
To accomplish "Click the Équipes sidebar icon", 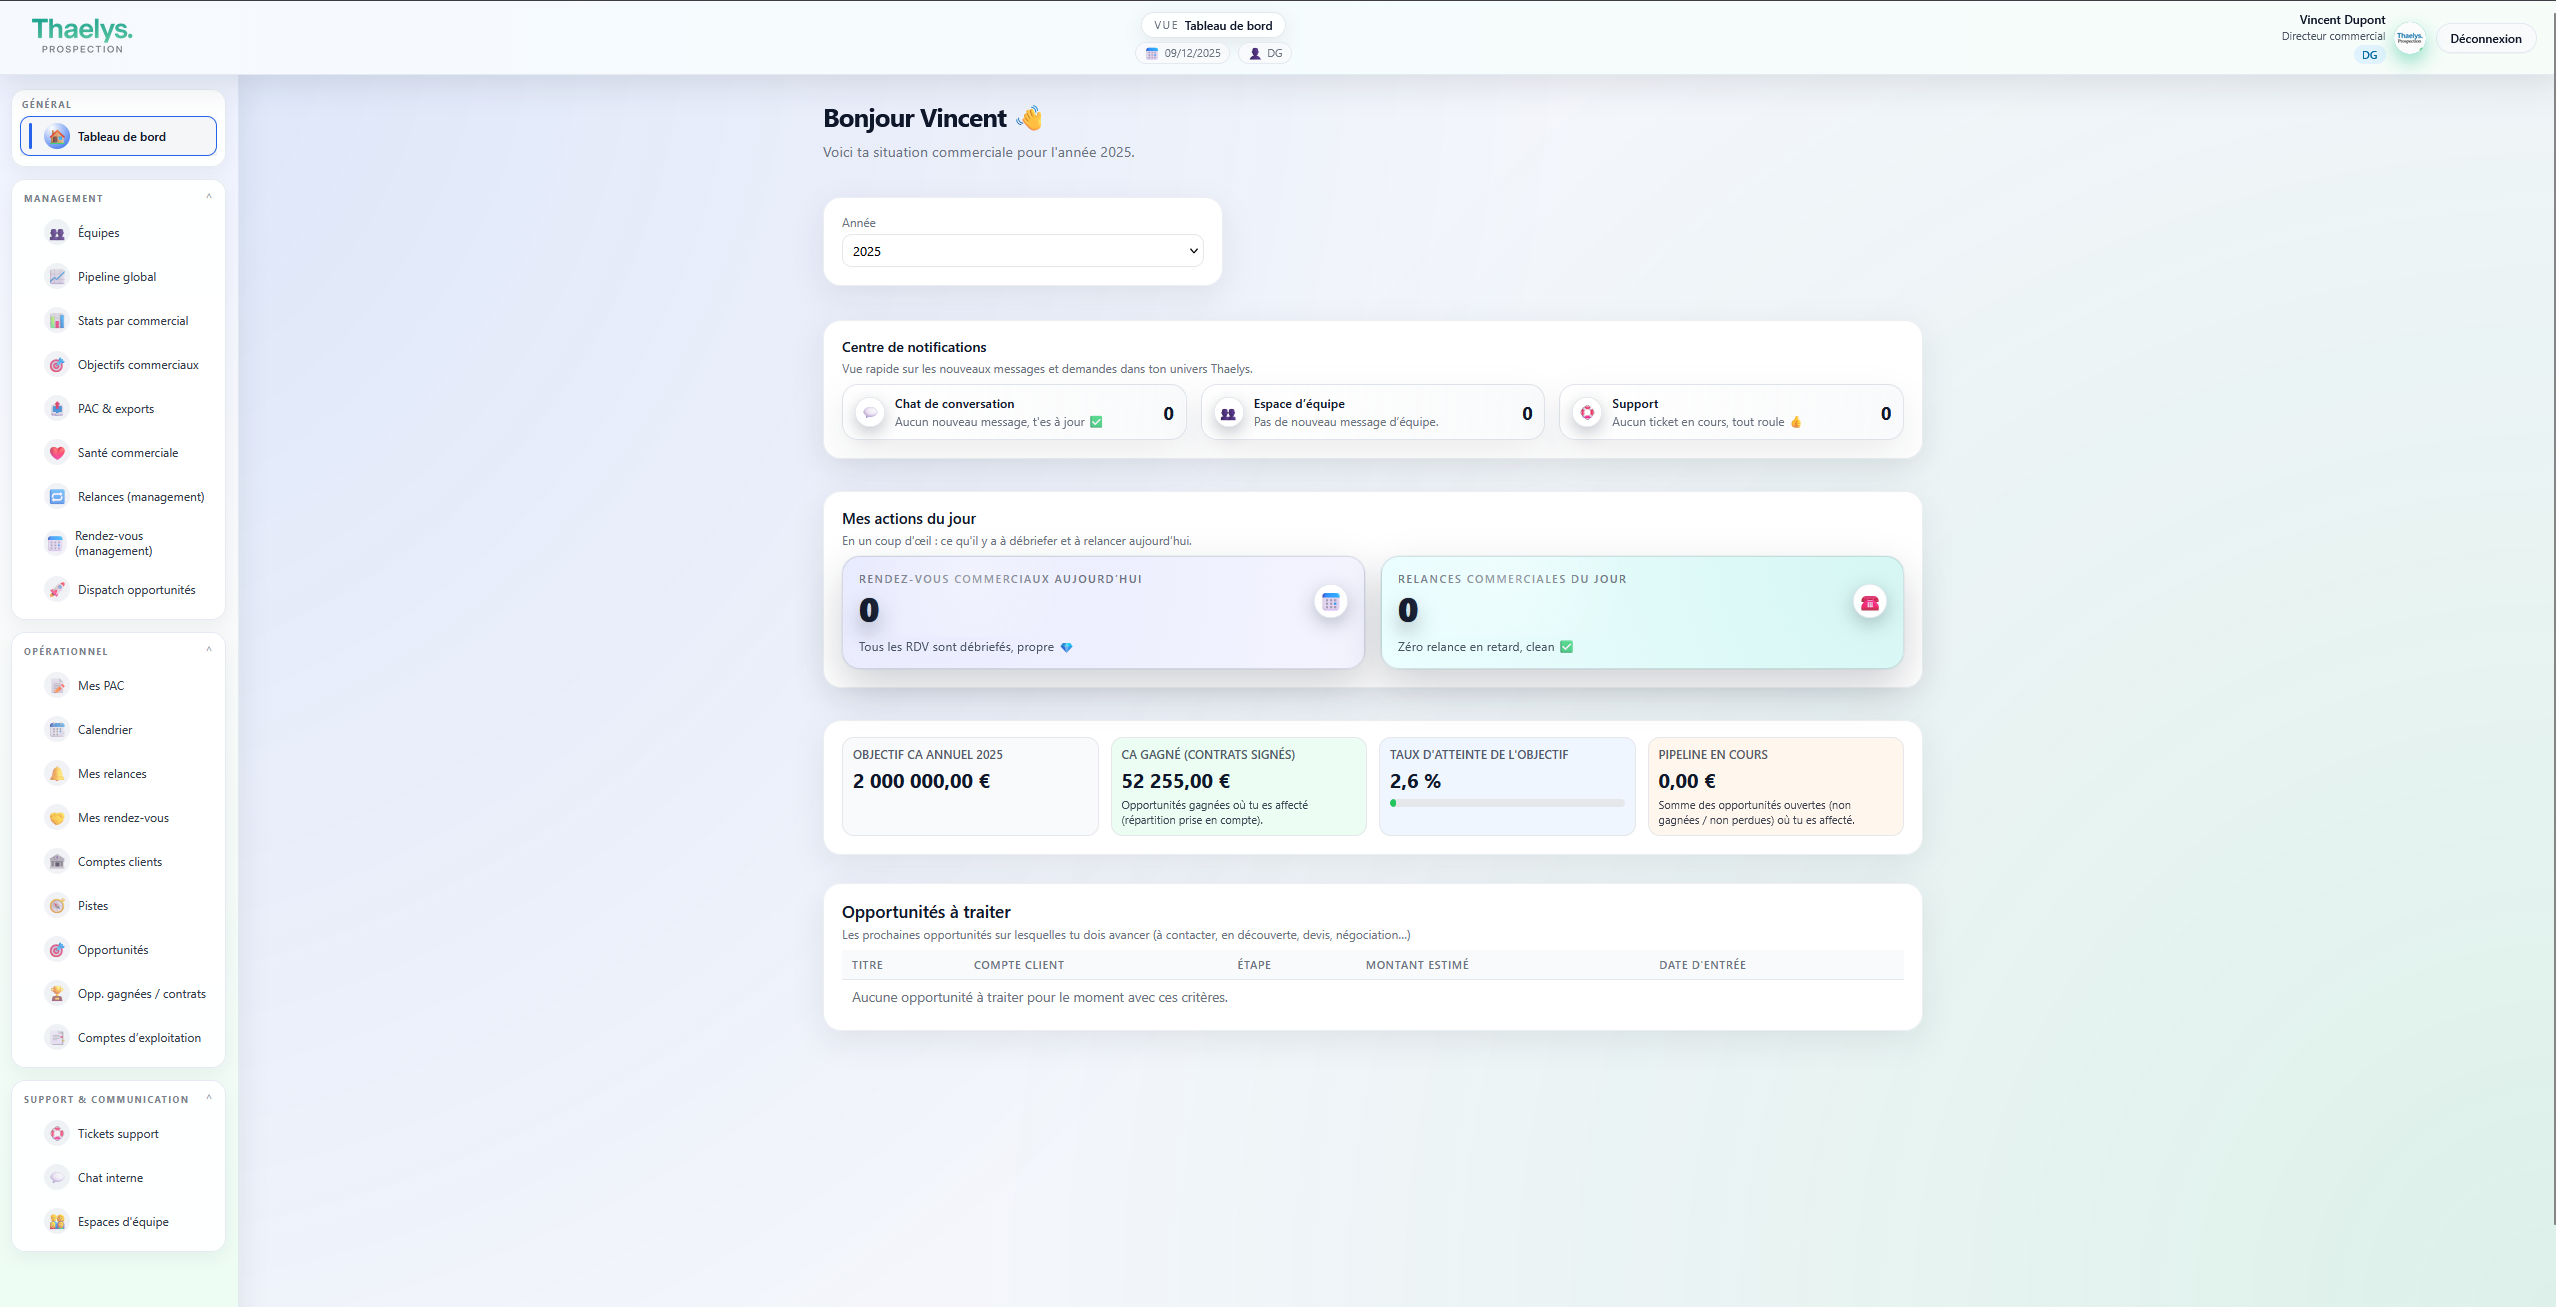I will [57, 233].
